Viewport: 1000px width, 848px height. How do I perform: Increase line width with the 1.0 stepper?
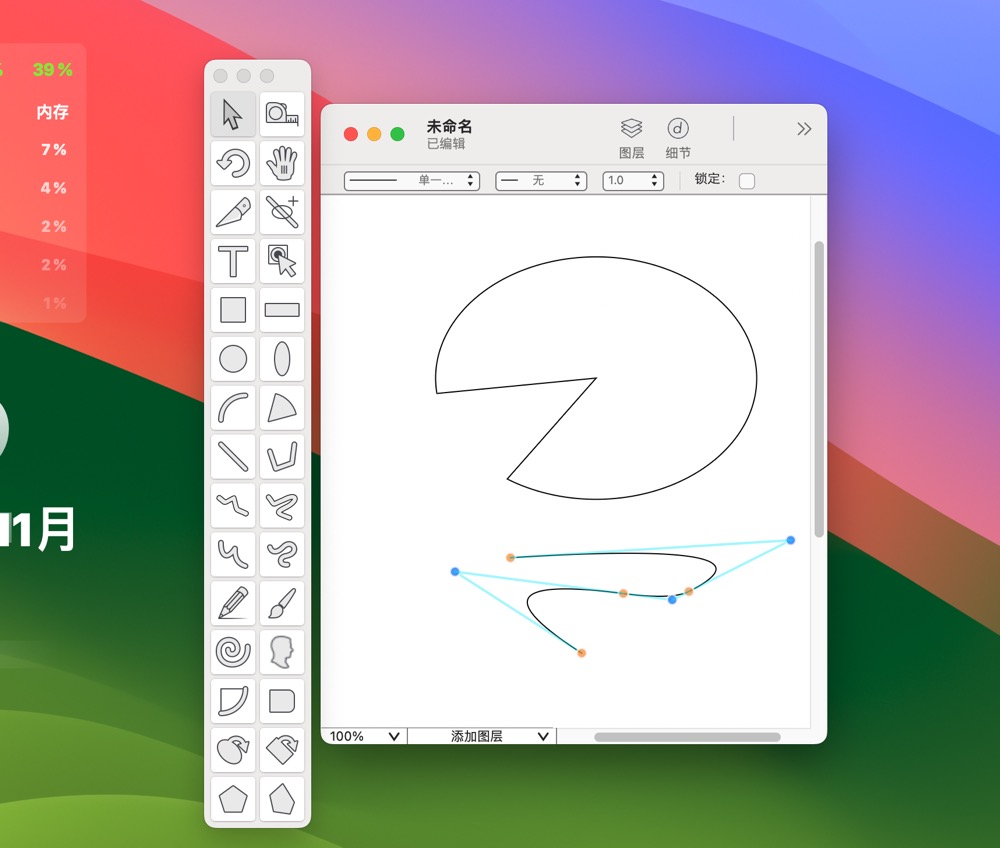[655, 177]
